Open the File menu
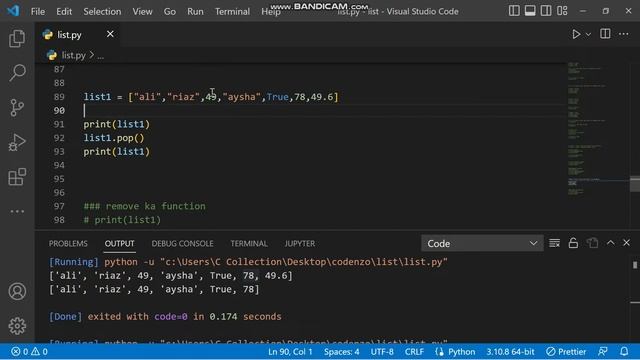Image resolution: width=640 pixels, height=360 pixels. tap(38, 11)
